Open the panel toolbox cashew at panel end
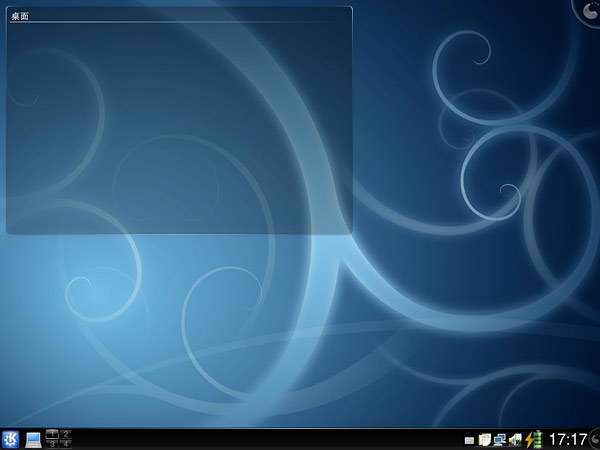This screenshot has width=600, height=450. point(594,439)
